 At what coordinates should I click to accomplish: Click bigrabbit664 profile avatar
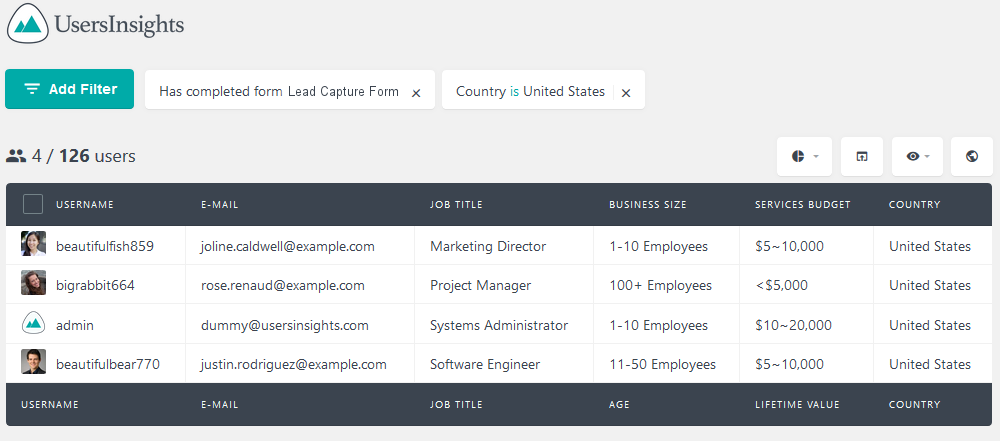coord(33,283)
